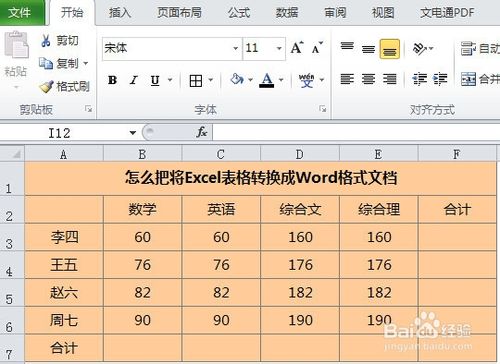Toggle Underline formatting
The height and width of the screenshot is (364, 500).
coord(155,80)
